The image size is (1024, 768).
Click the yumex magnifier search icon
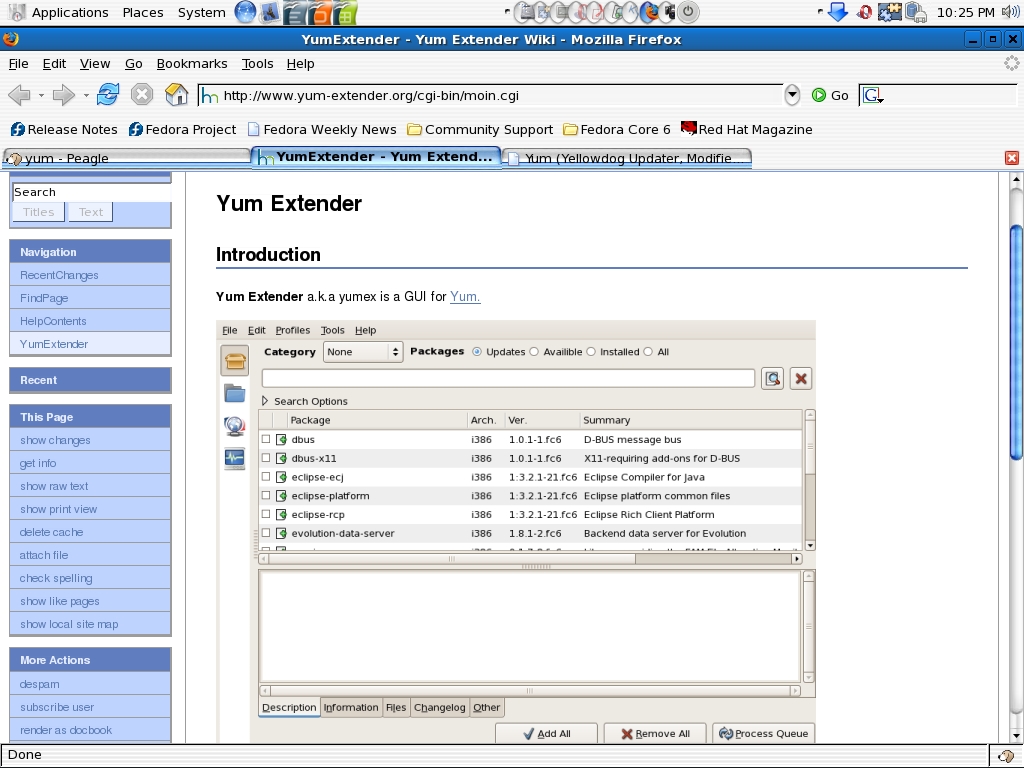[773, 379]
